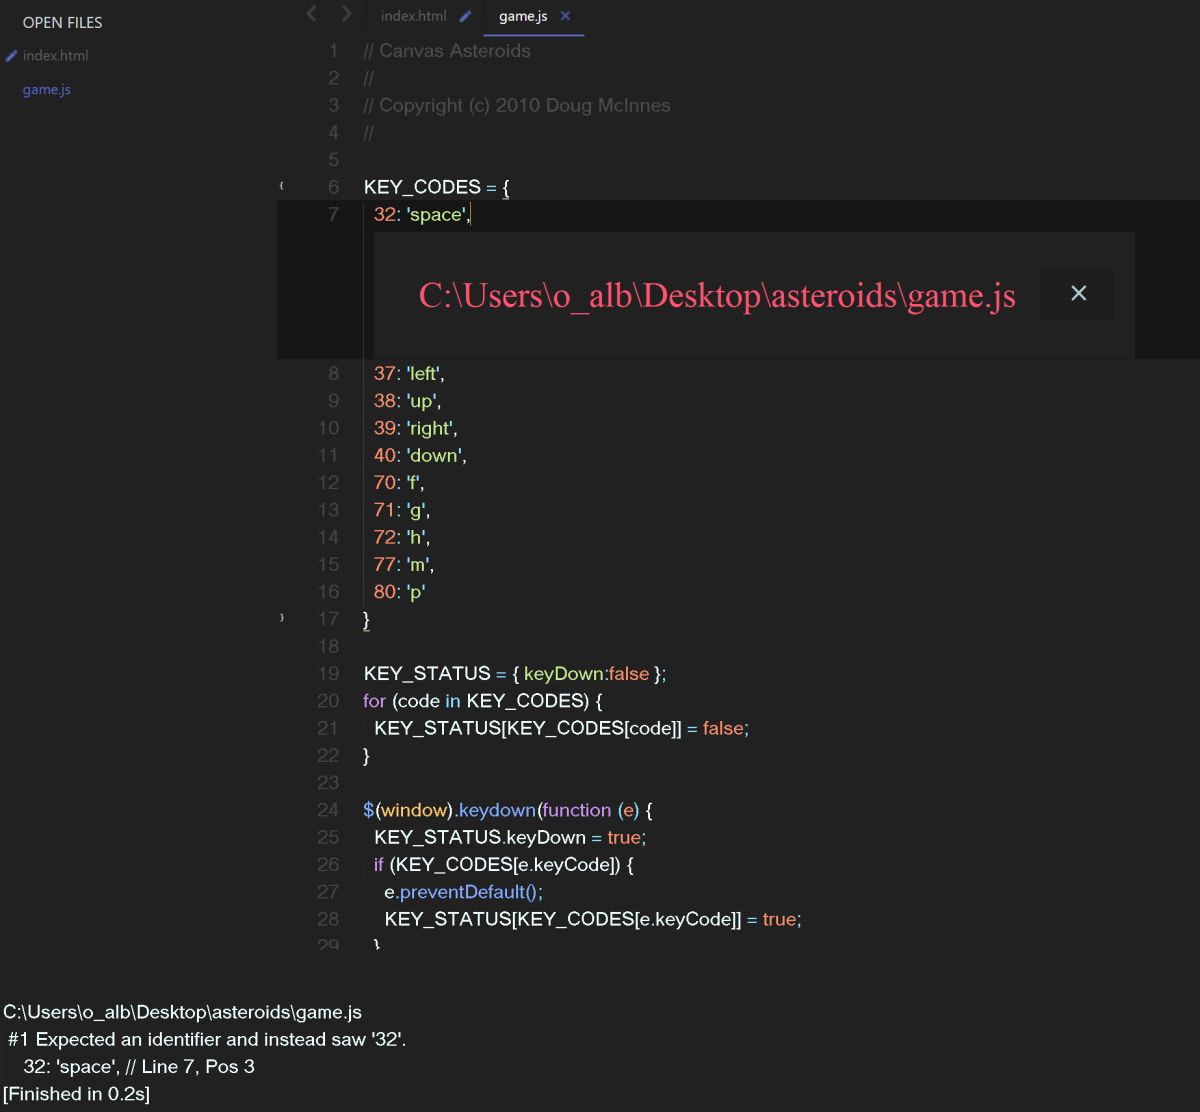Click the '// Line 7, Pos 3' output line
Screen dimensions: 1200x1112
(x=190, y=1066)
